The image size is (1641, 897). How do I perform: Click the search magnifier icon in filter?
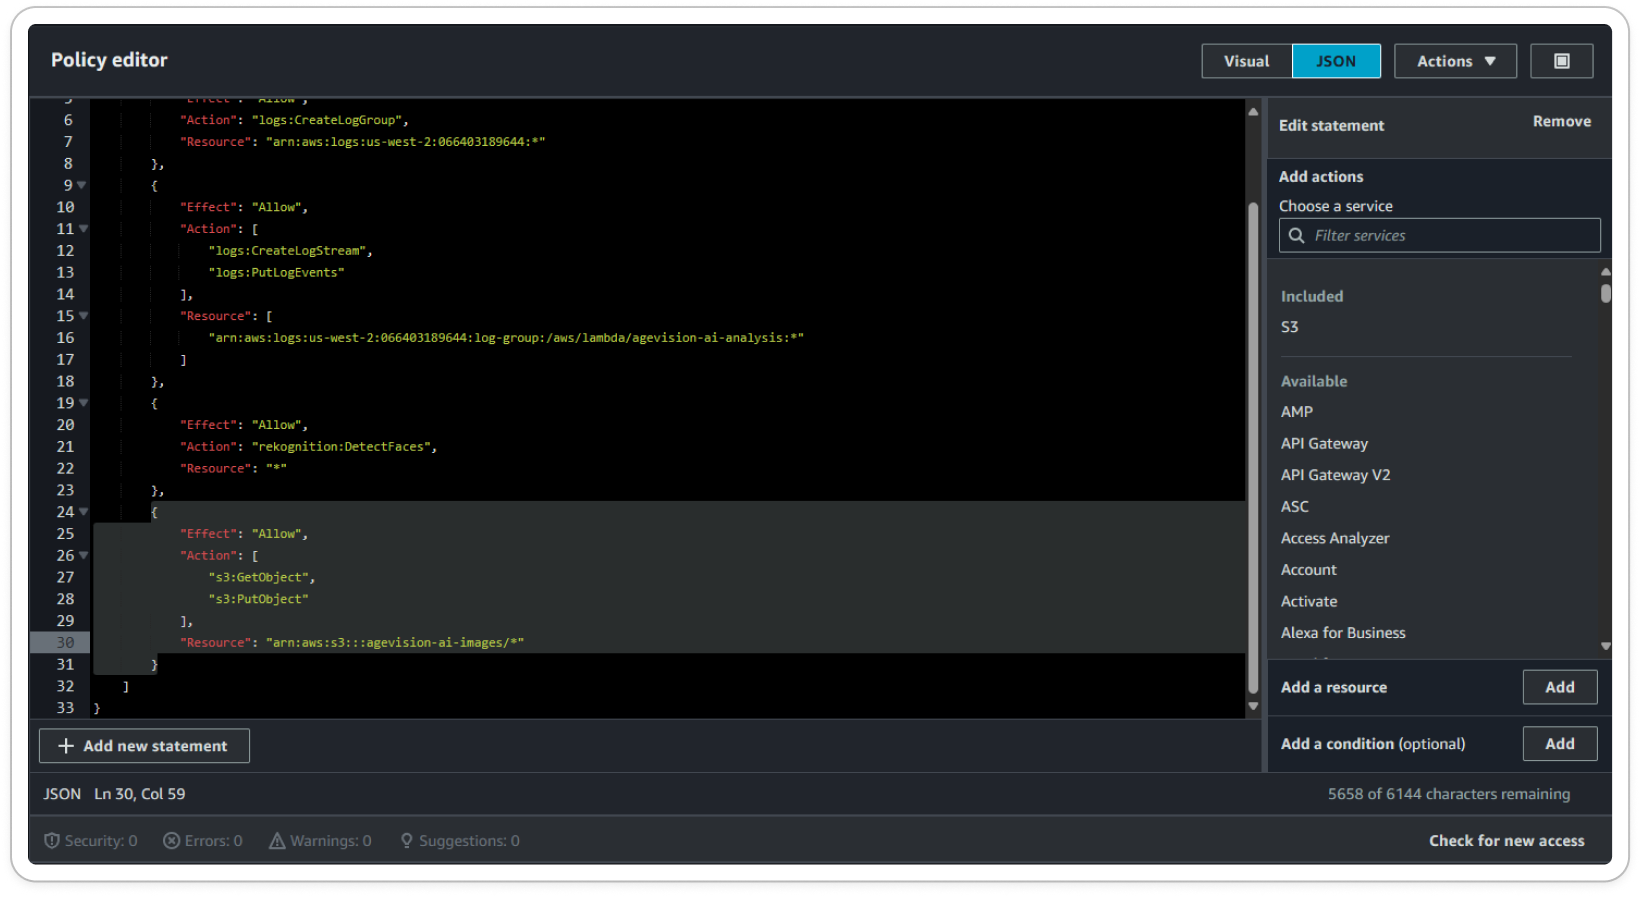(x=1297, y=235)
